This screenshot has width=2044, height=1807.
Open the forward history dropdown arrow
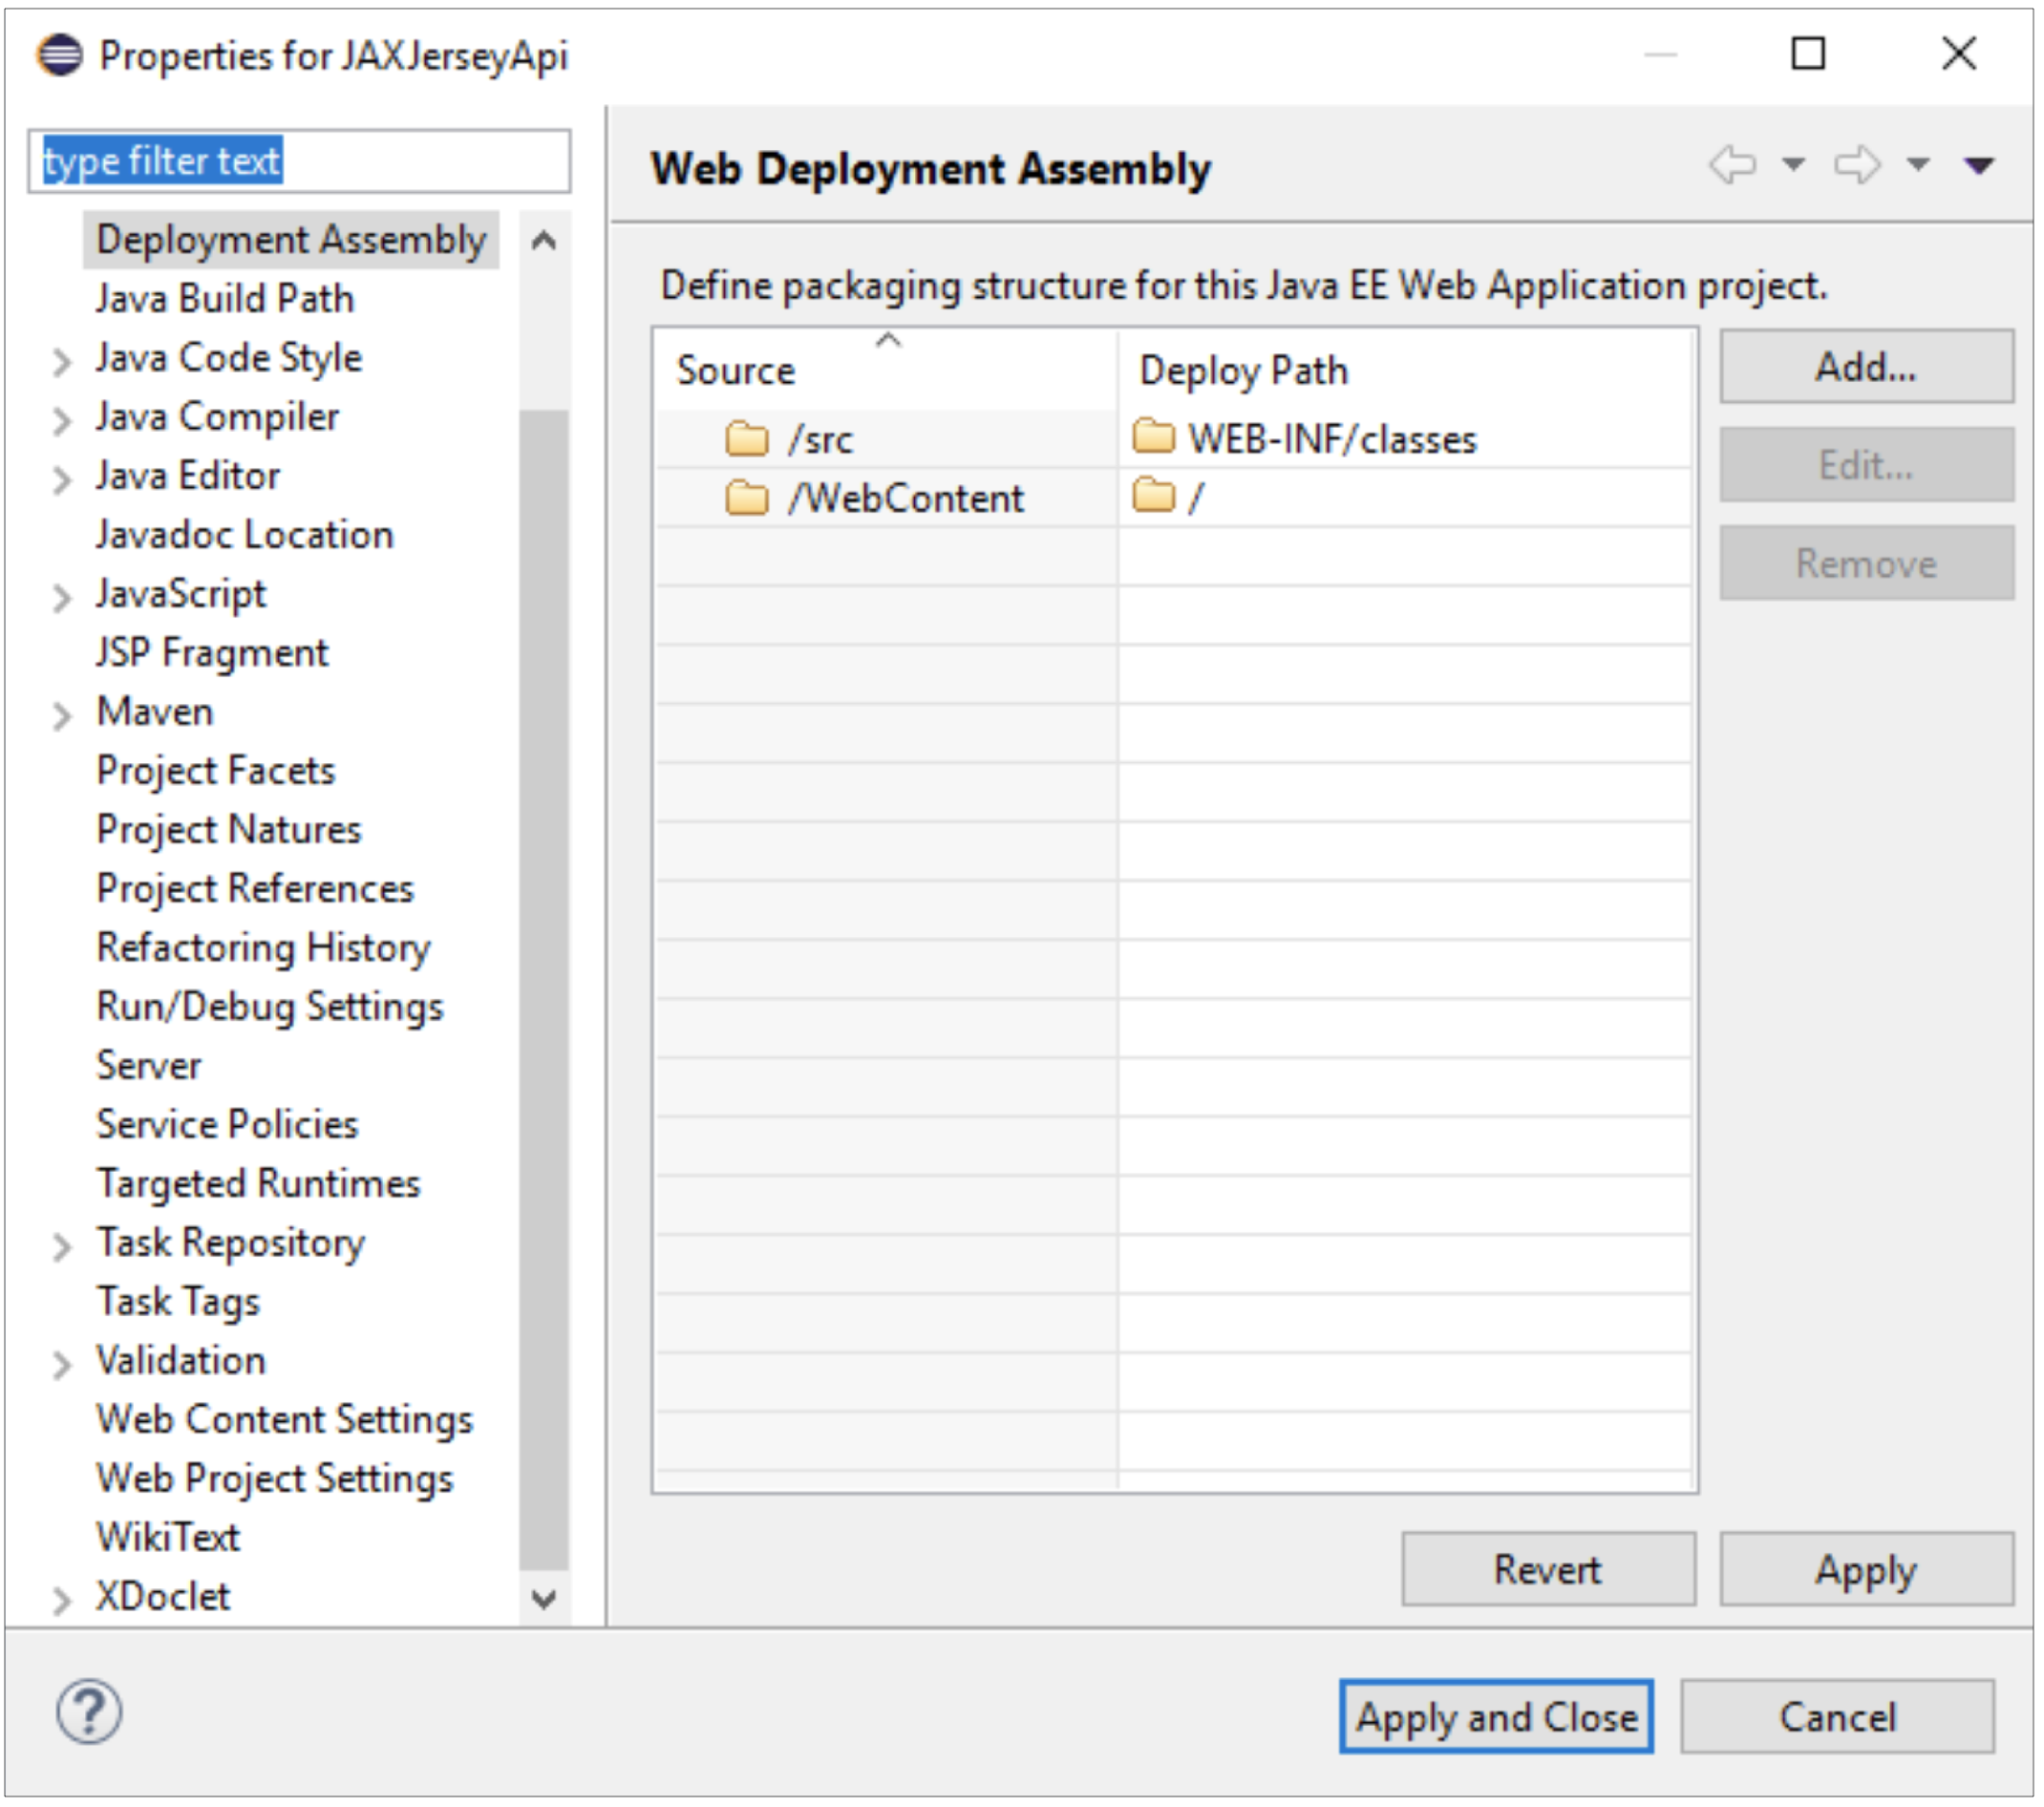pos(1918,164)
